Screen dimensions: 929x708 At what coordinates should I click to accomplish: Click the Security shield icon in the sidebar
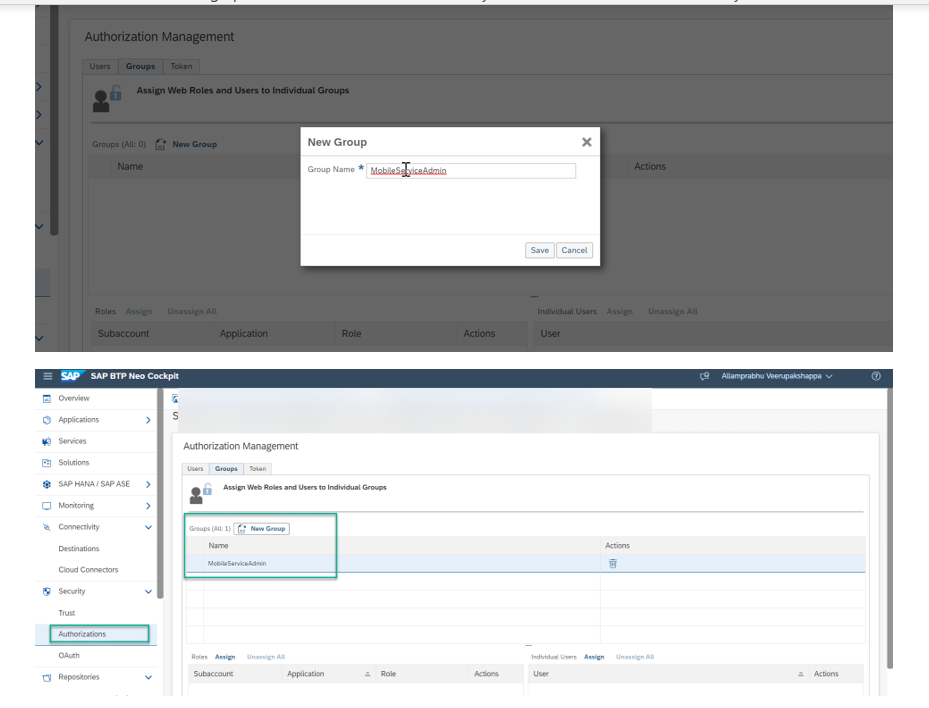47,591
